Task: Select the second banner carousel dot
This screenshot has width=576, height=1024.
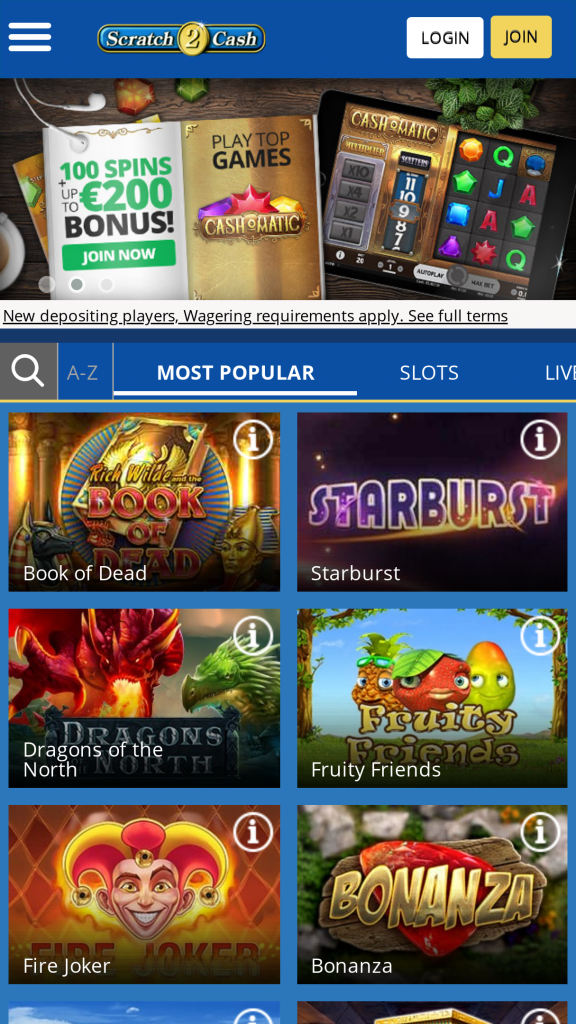Action: [x=77, y=285]
